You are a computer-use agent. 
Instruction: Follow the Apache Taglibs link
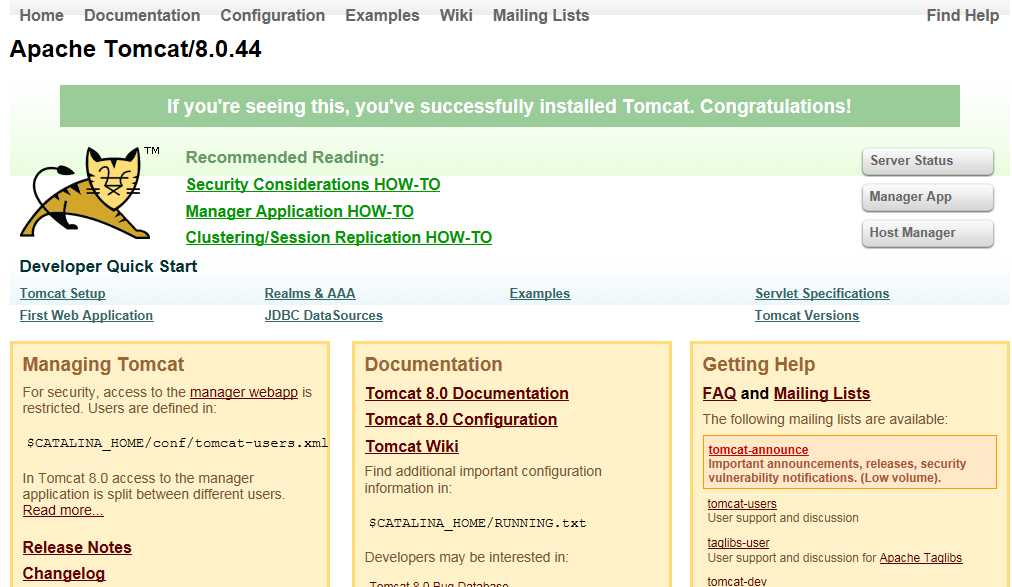(920, 558)
